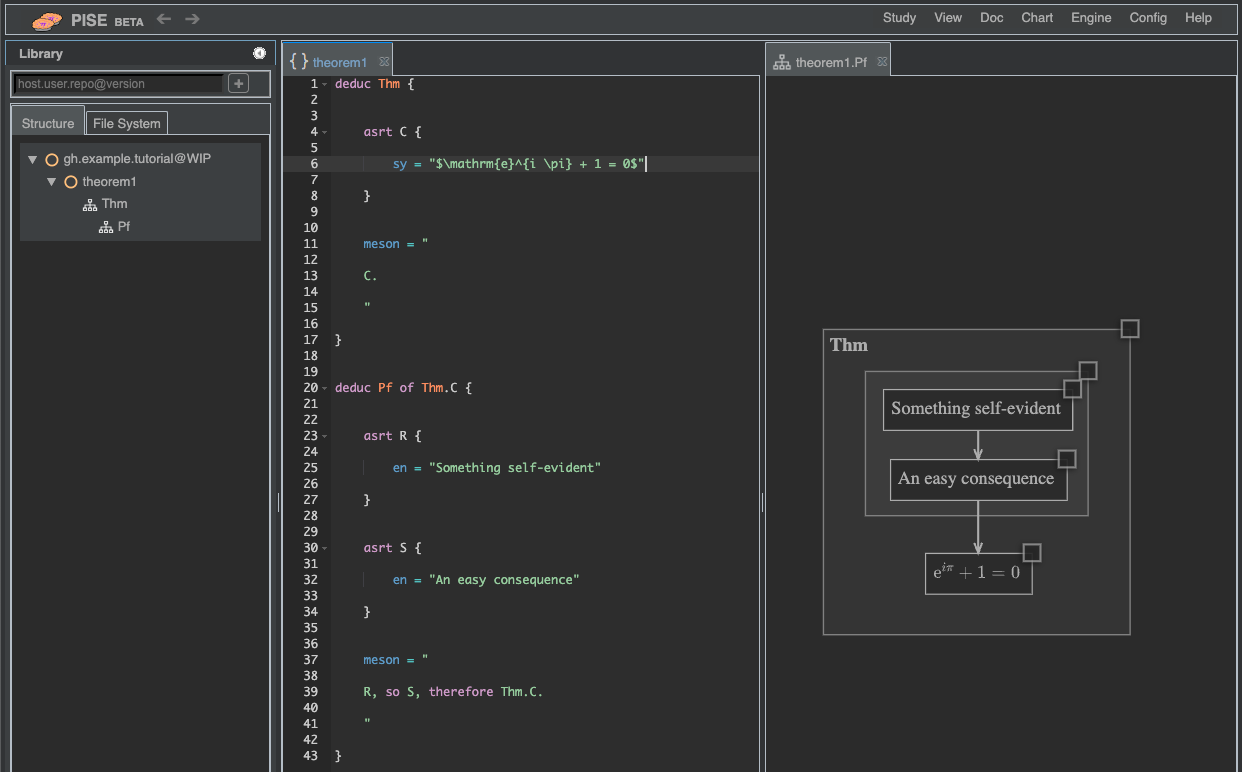Toggle checkbox on 'Something self-evident' node
This screenshot has width=1242, height=772.
pos(1072,389)
